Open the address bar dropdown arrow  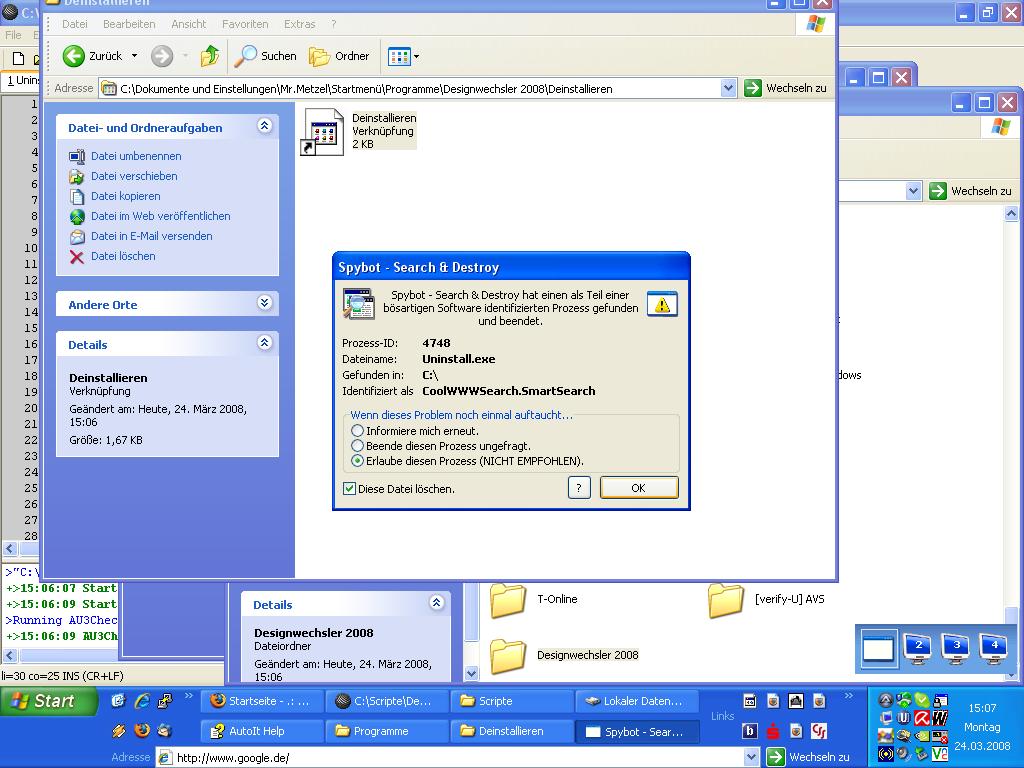(x=728, y=88)
